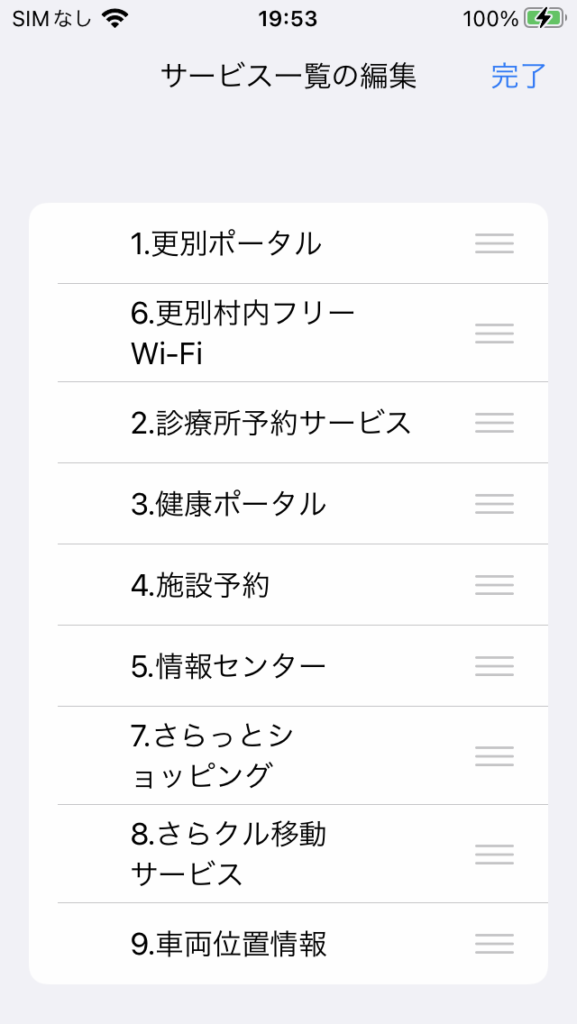Tap the reorder handle beside 8.さらクル移動サービス
The image size is (577, 1024).
pos(494,854)
